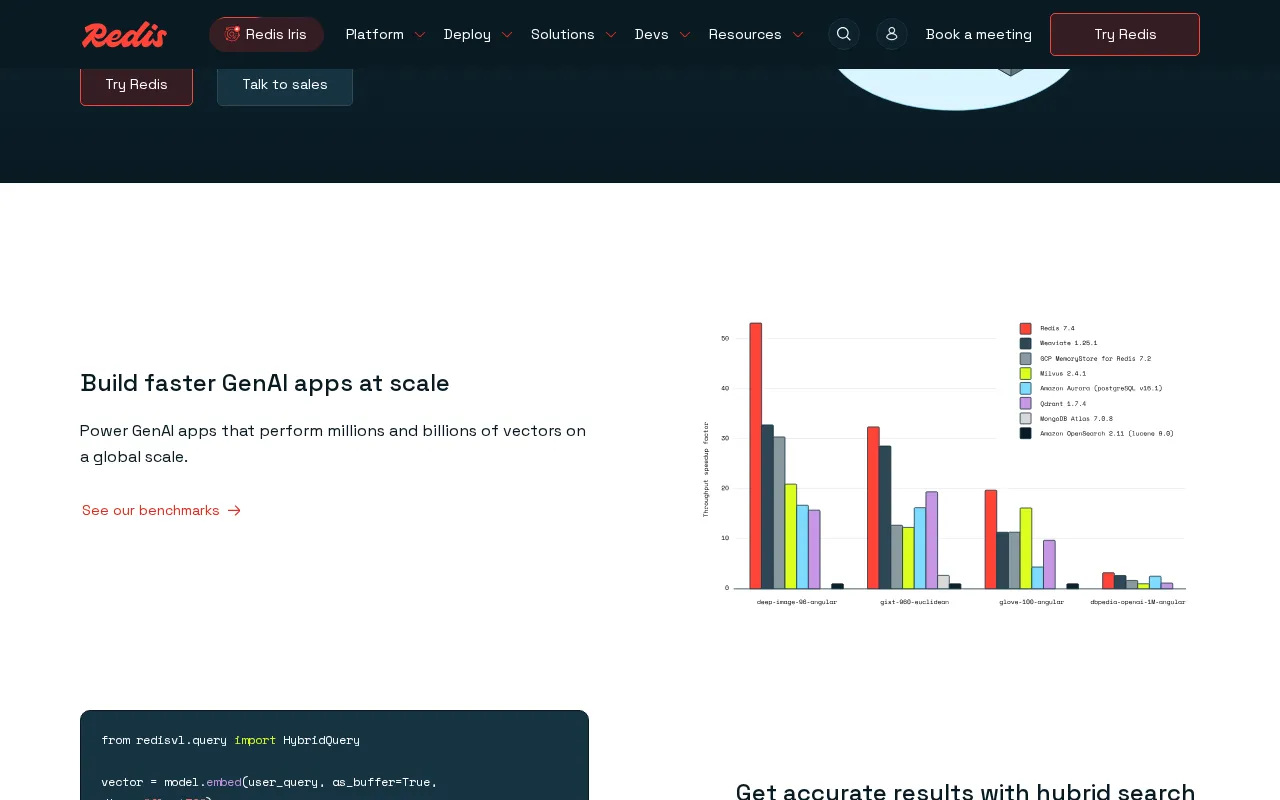
Task: Open the Redis Iris pill button
Action: (x=266, y=34)
